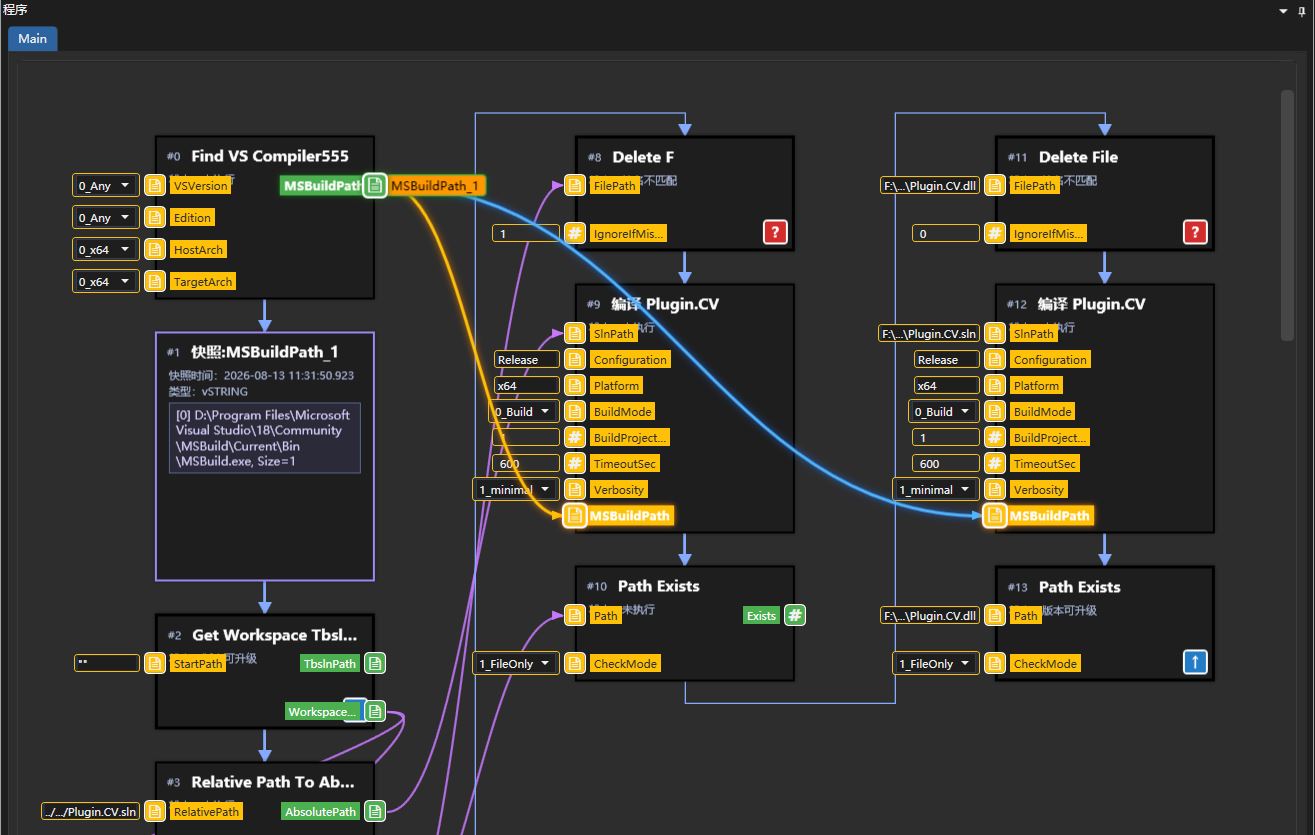The width and height of the screenshot is (1315, 835).
Task: Select the Find VS Compiler555 node title
Action: (270, 156)
